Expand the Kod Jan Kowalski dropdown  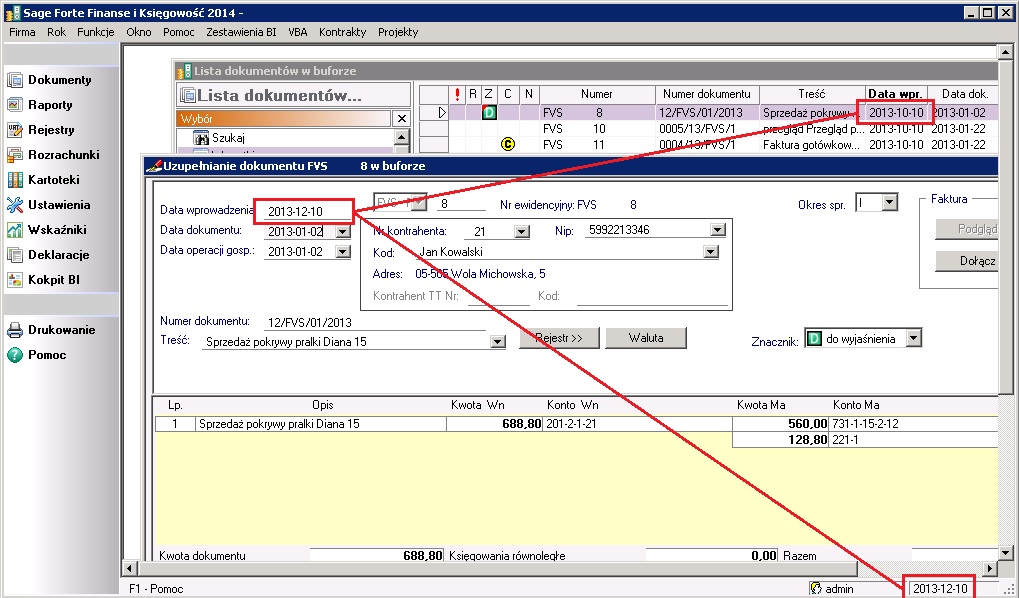(710, 252)
